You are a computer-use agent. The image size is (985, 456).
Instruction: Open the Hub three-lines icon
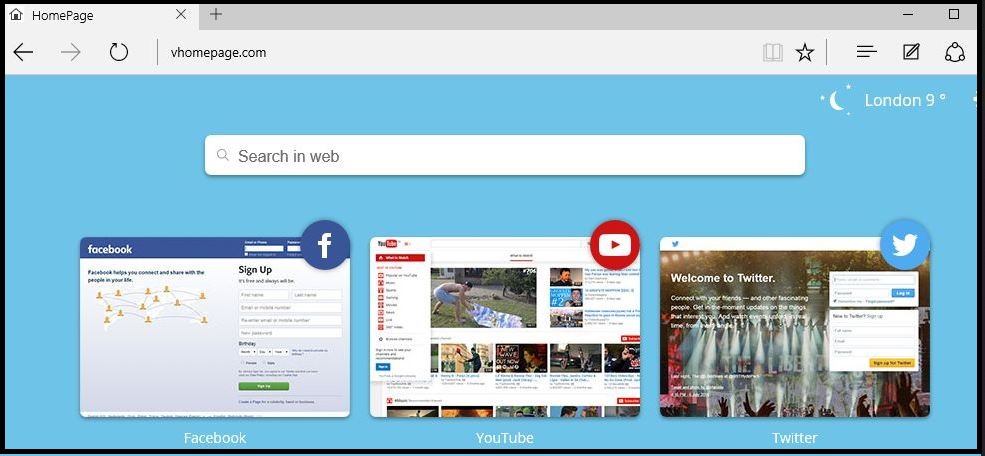click(x=866, y=52)
